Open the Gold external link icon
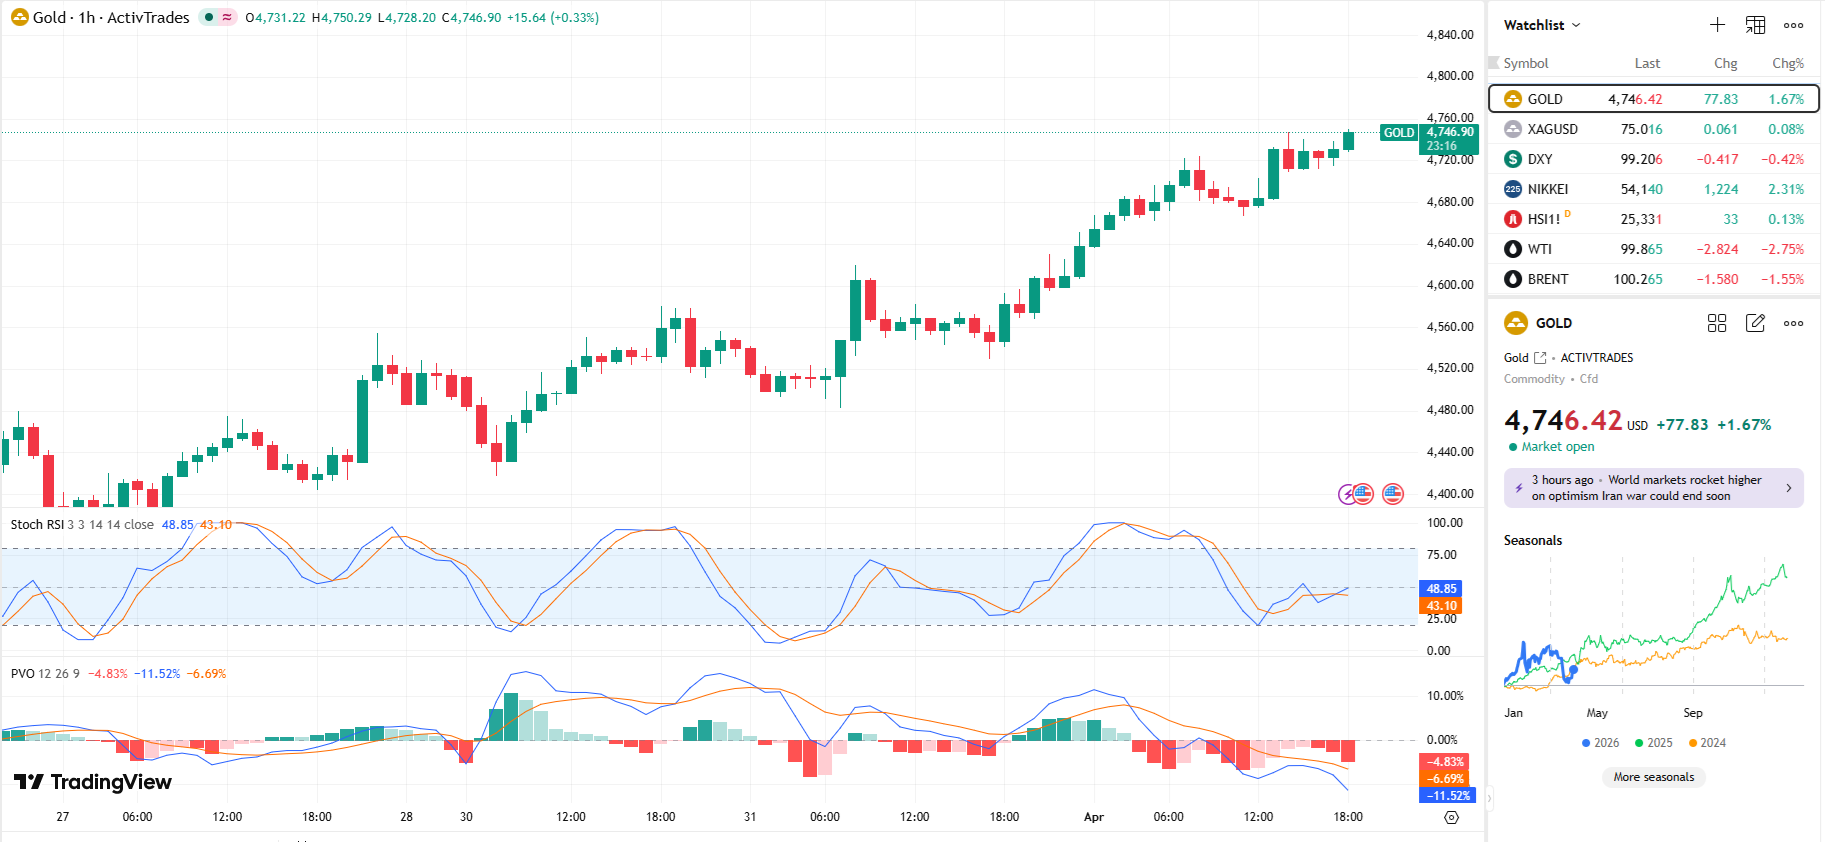This screenshot has width=1825, height=842. pyautogui.click(x=1540, y=358)
